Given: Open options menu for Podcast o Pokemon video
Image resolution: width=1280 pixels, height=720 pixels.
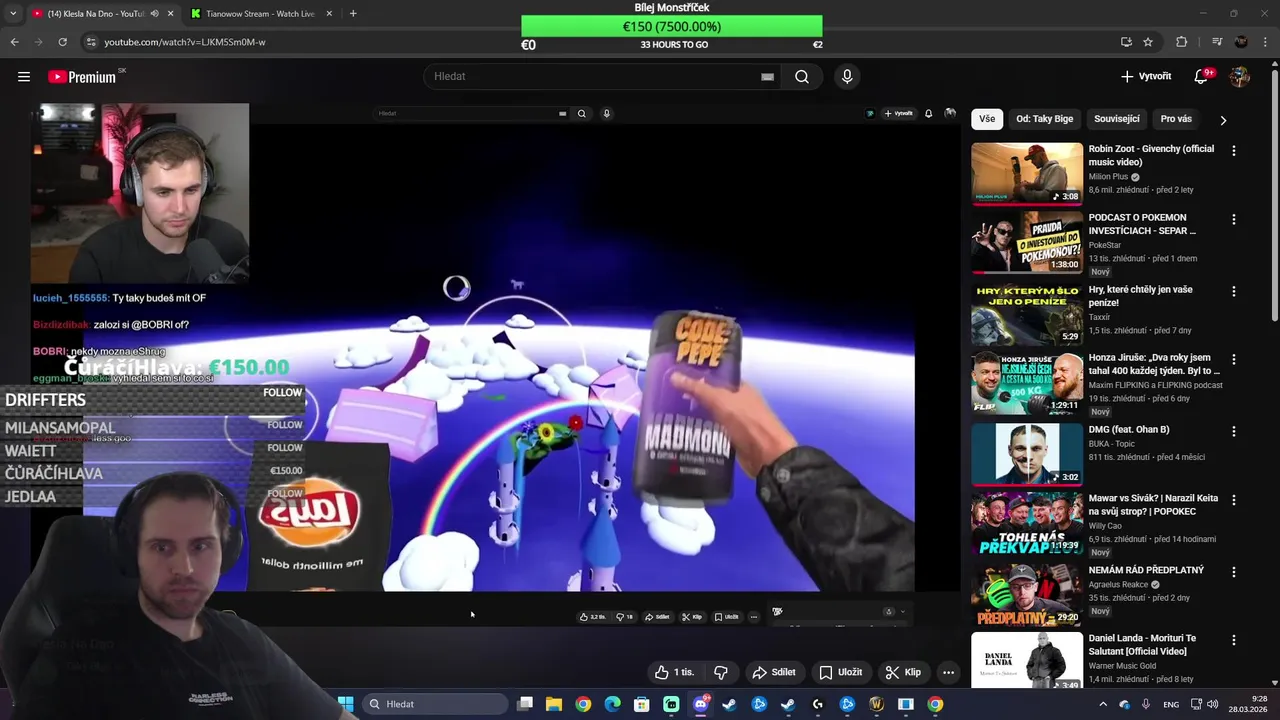Looking at the screenshot, I should [x=1233, y=219].
